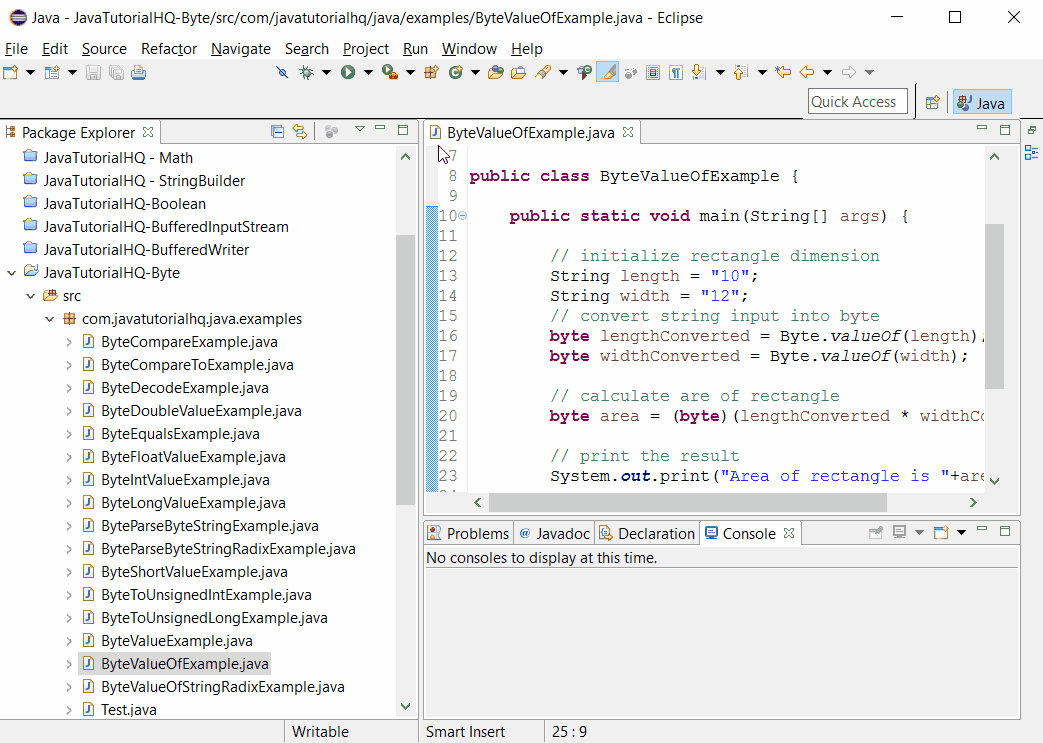Open the Print icon on the toolbar

click(x=139, y=72)
